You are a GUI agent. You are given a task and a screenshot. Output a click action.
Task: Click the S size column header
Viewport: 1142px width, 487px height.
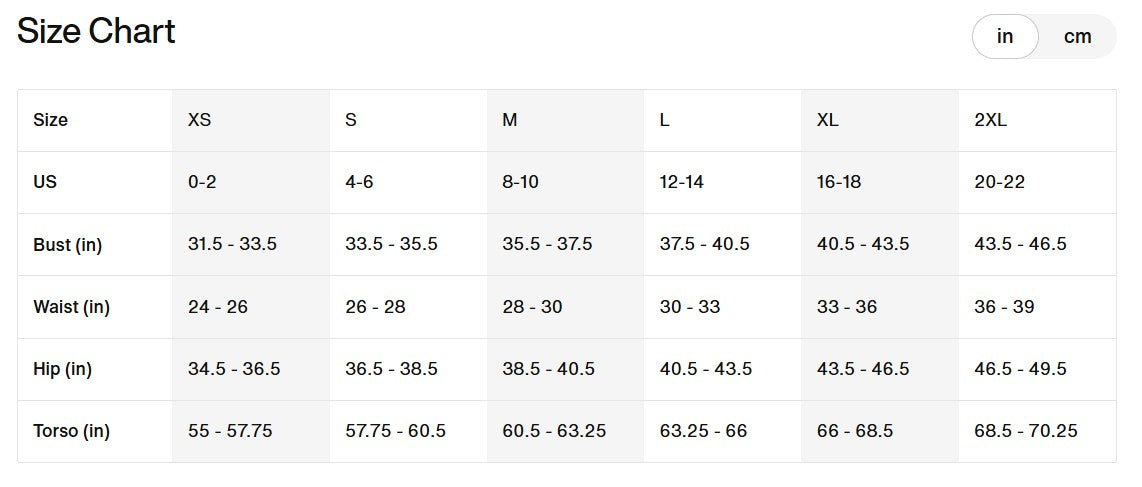pyautogui.click(x=351, y=120)
